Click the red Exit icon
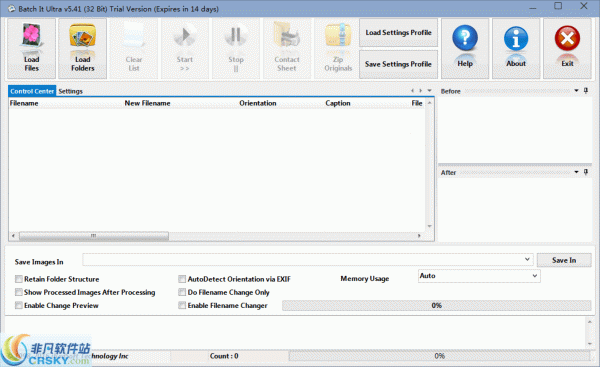 (567, 48)
